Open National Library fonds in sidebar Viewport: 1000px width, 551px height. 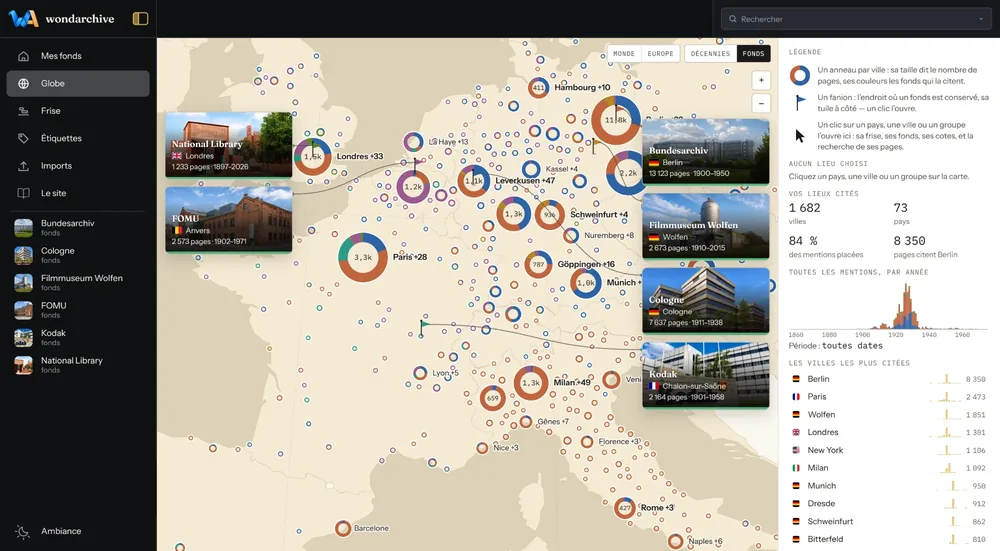click(x=78, y=365)
